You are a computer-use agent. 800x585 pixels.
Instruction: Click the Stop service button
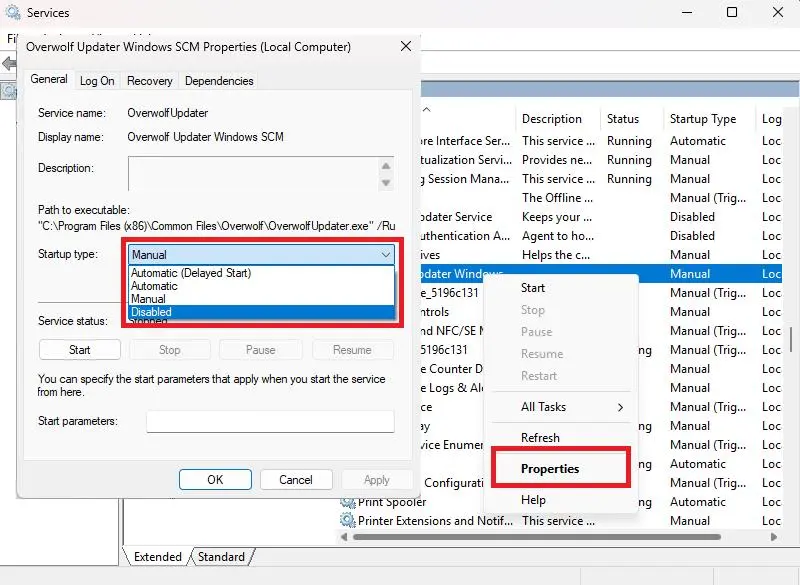point(169,350)
